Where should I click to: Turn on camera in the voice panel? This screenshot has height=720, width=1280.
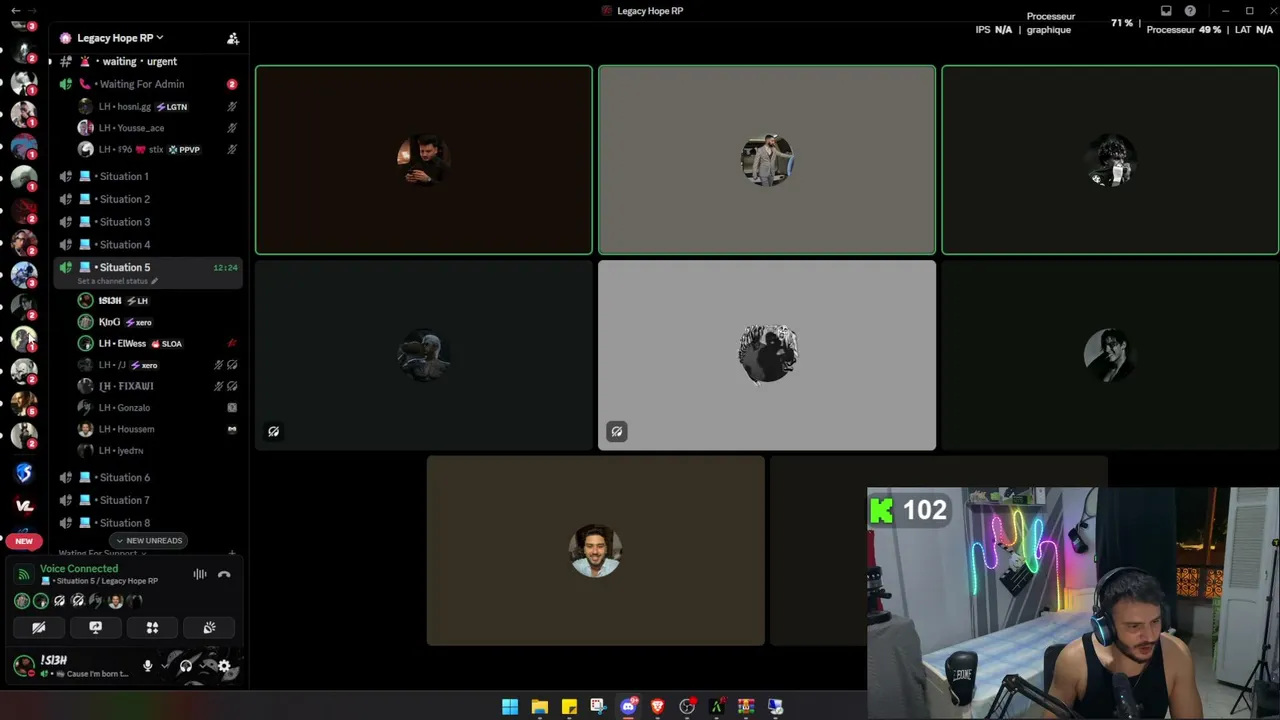click(39, 628)
